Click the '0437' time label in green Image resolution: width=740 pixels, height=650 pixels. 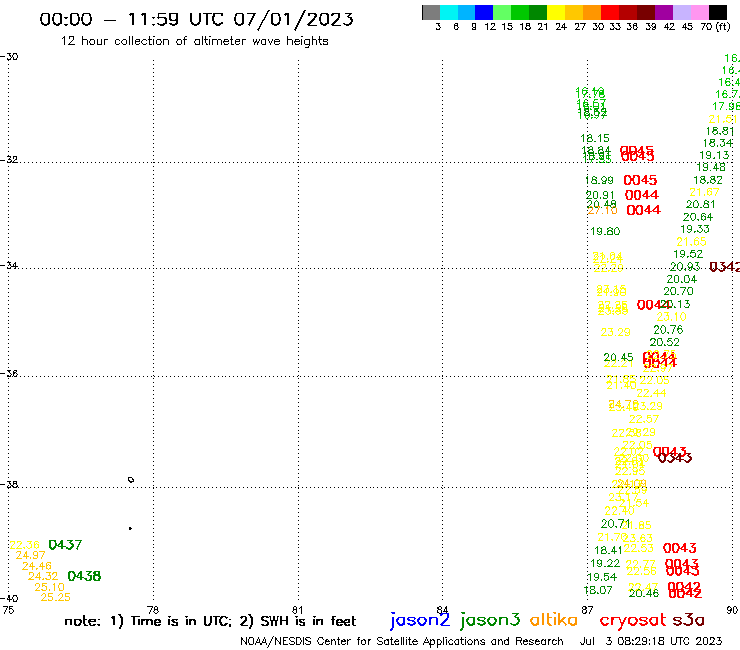65,545
